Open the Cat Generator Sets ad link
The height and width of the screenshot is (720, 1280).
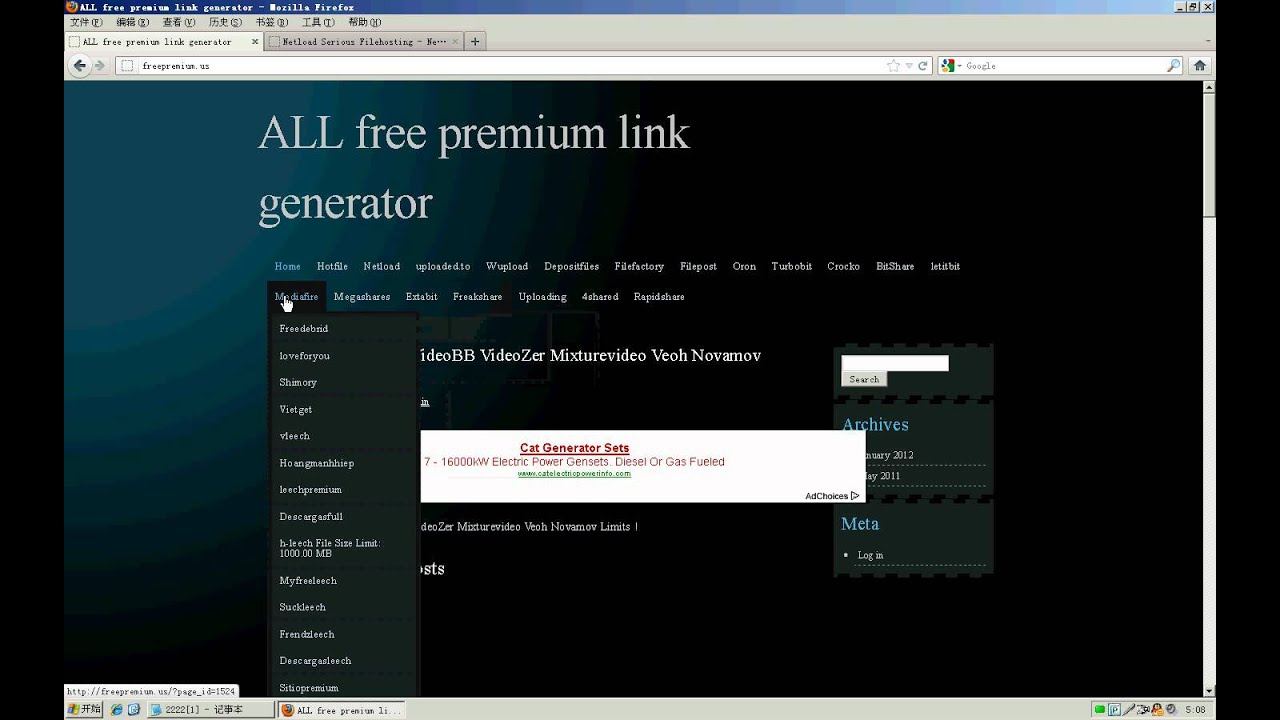tap(574, 448)
